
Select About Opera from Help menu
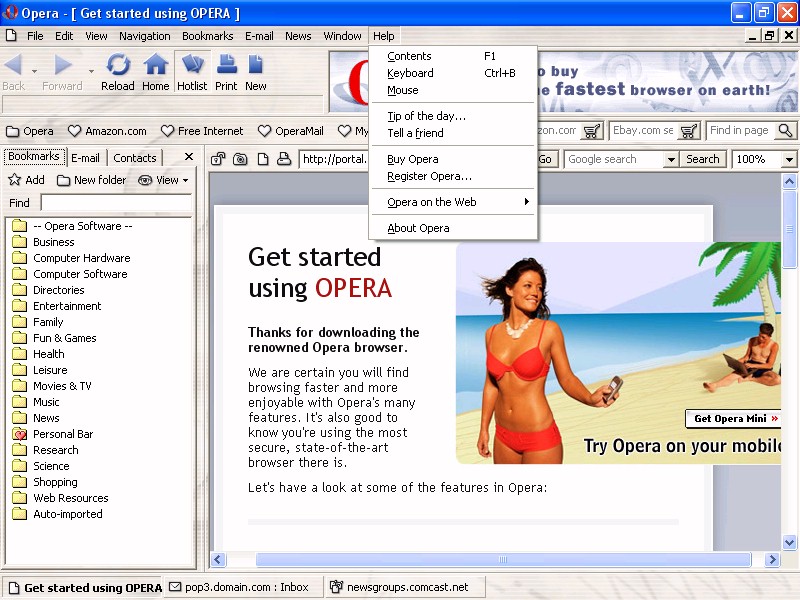click(x=418, y=228)
